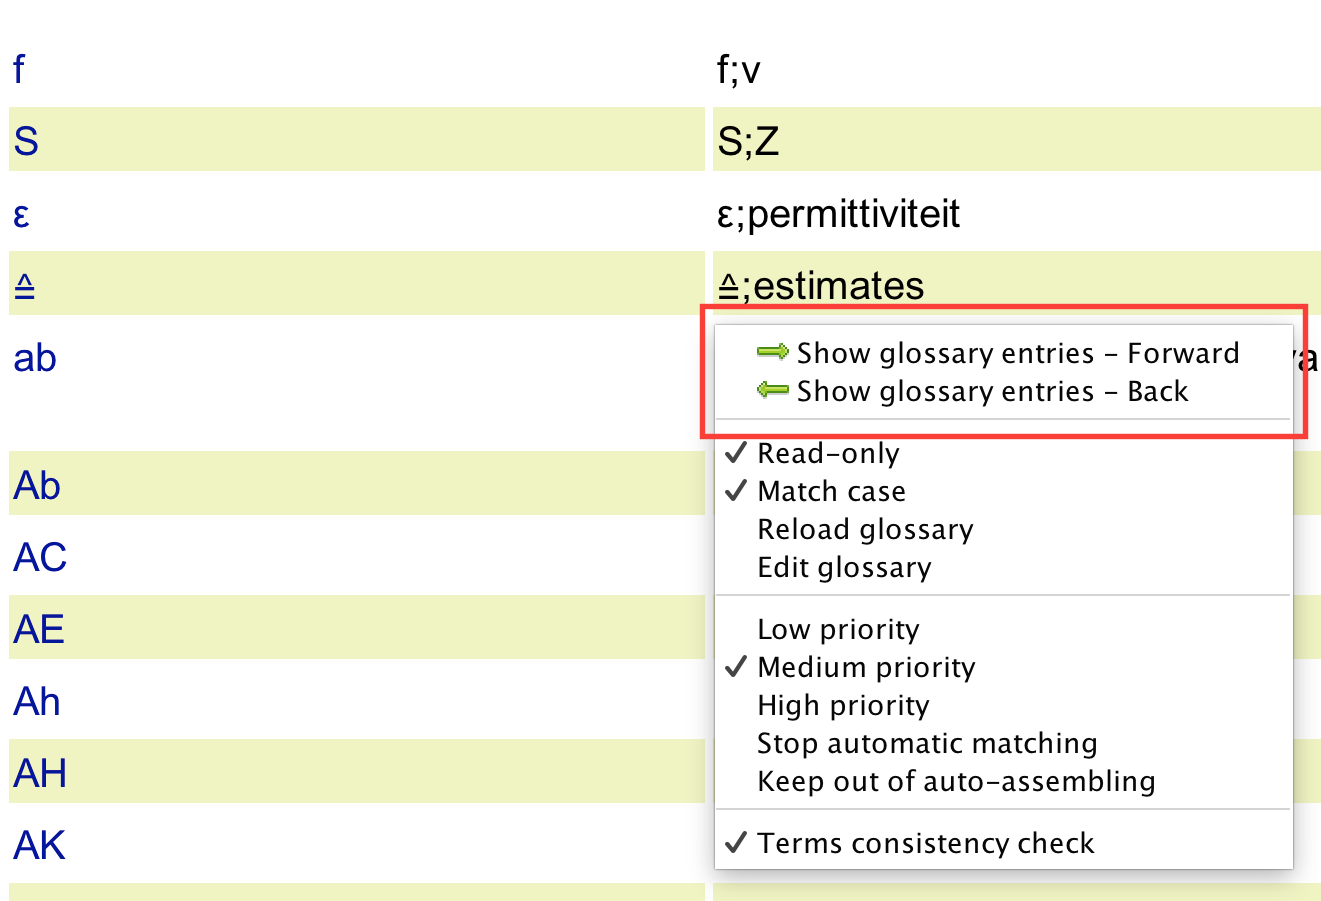Disable Terms consistency check
The height and width of the screenshot is (901, 1321).
(925, 843)
